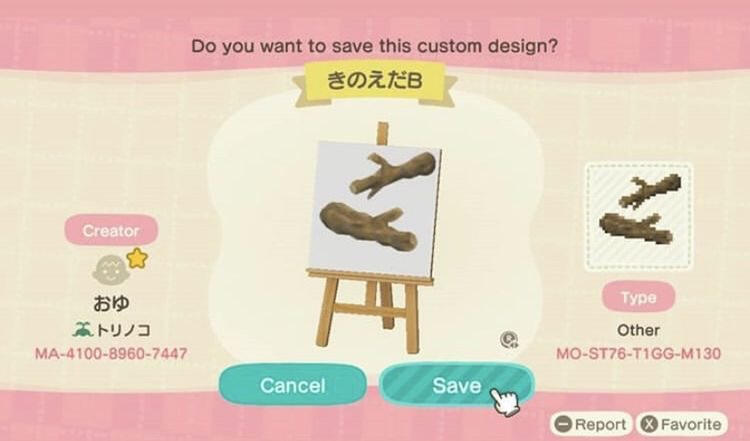Image resolution: width=750 pixels, height=441 pixels.
Task: Click the Save button
Action: tap(457, 385)
